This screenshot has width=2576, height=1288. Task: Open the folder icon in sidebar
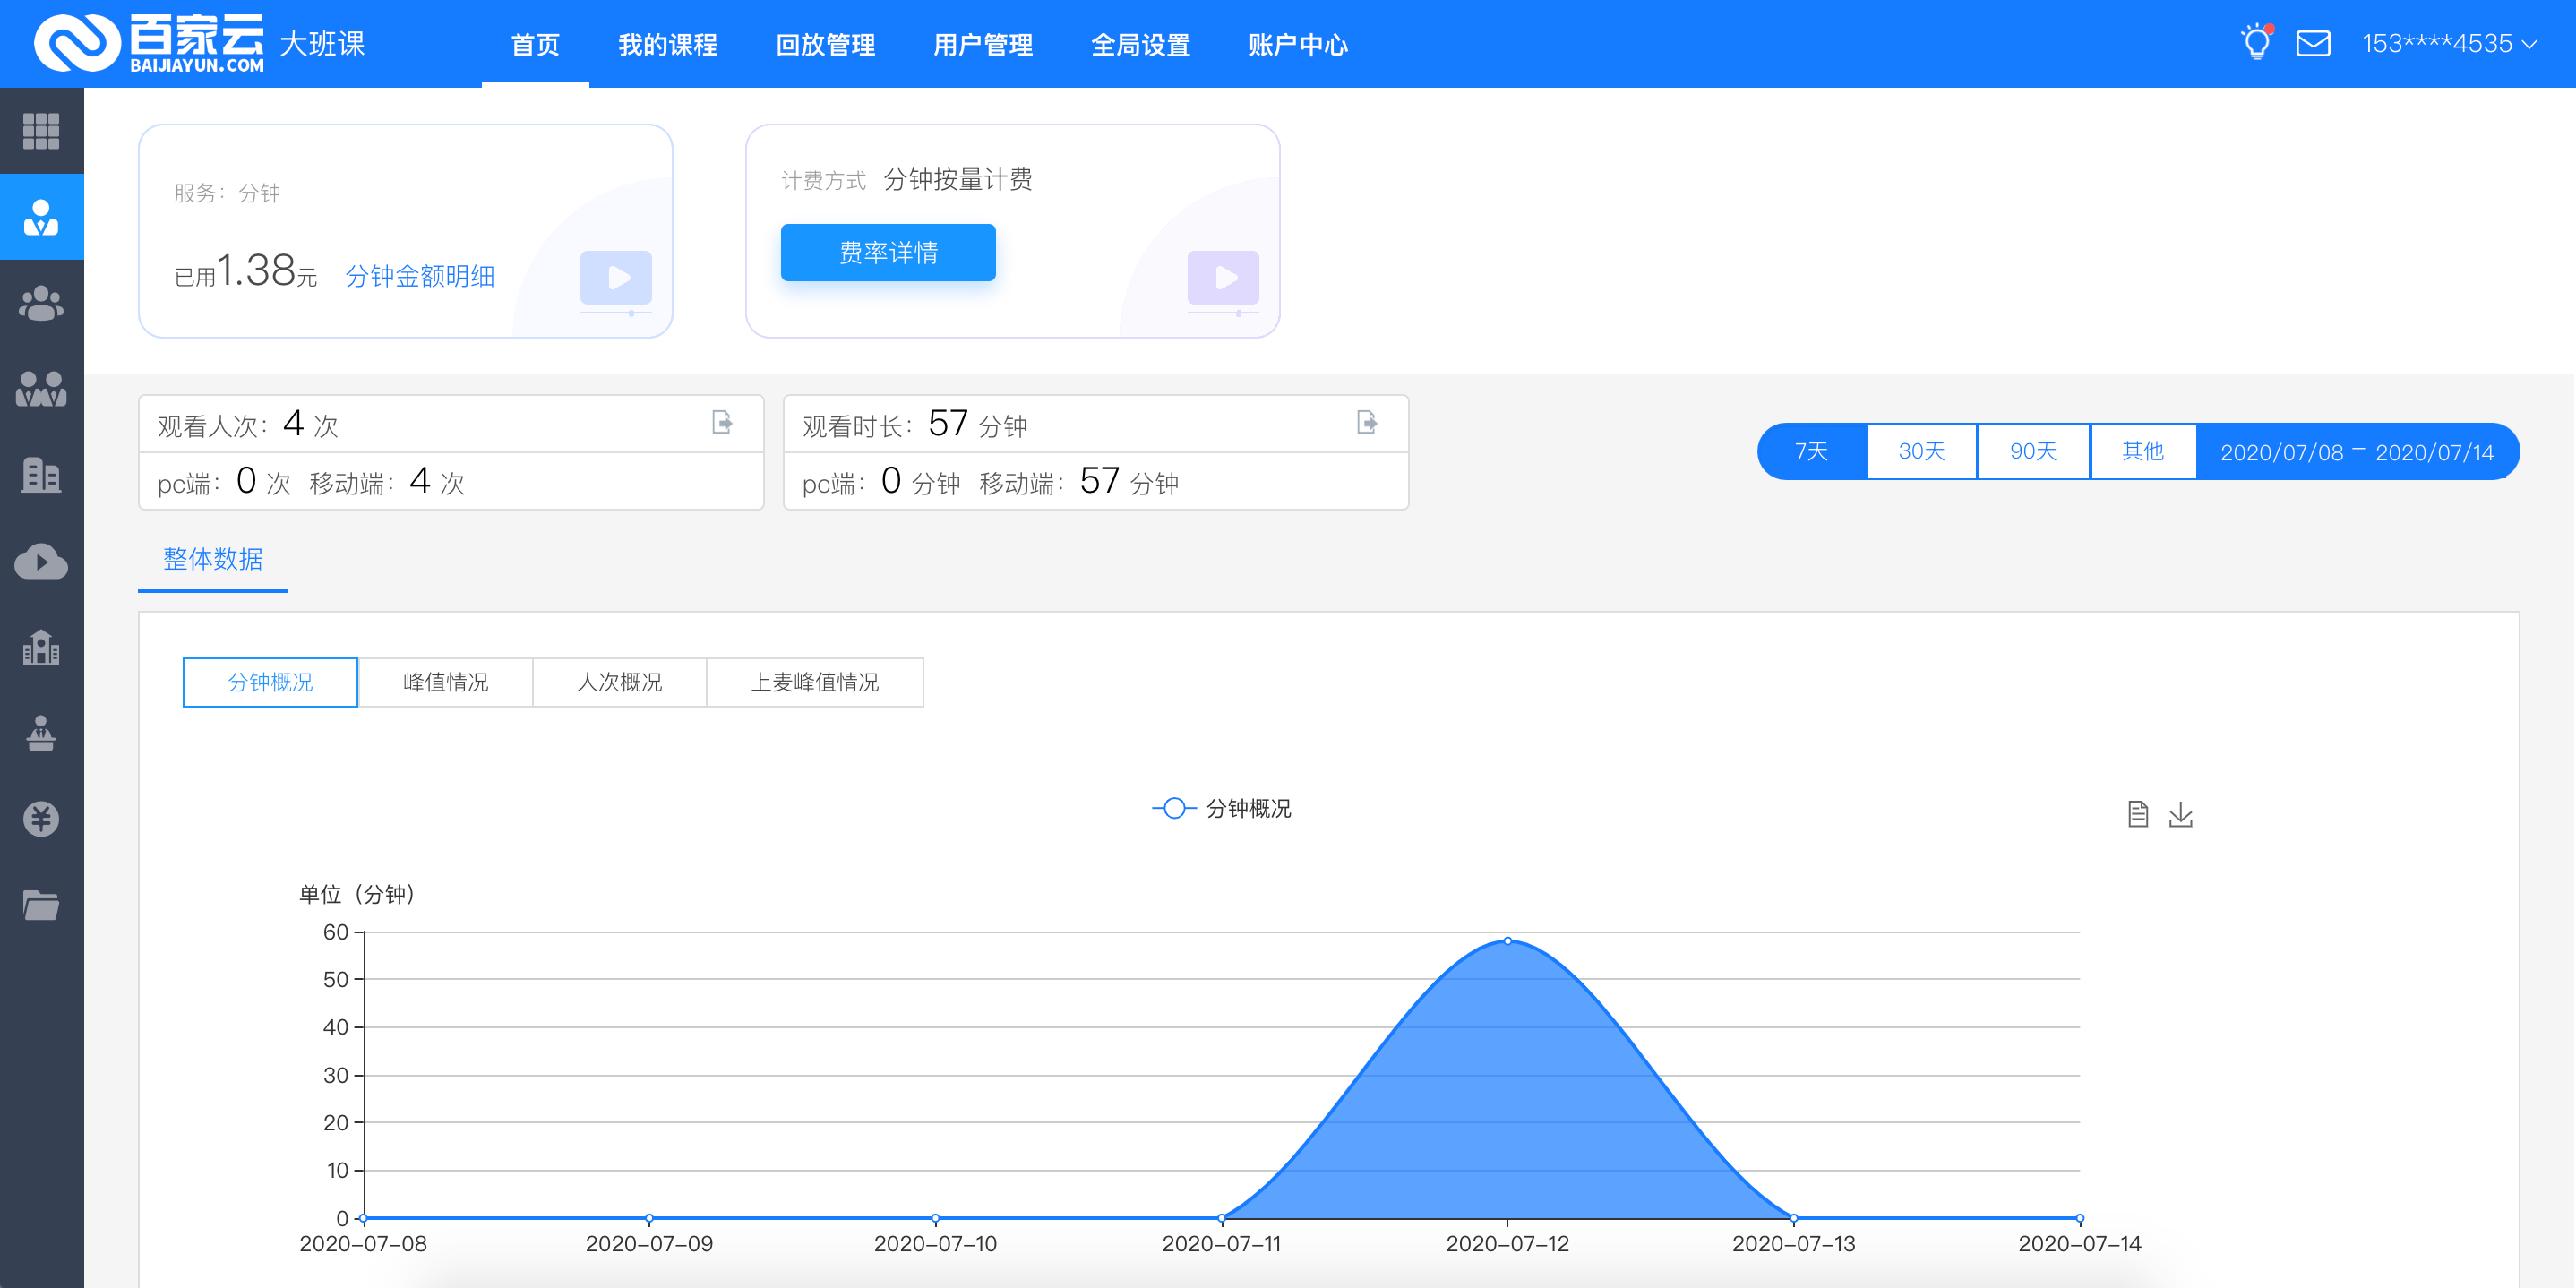point(41,905)
